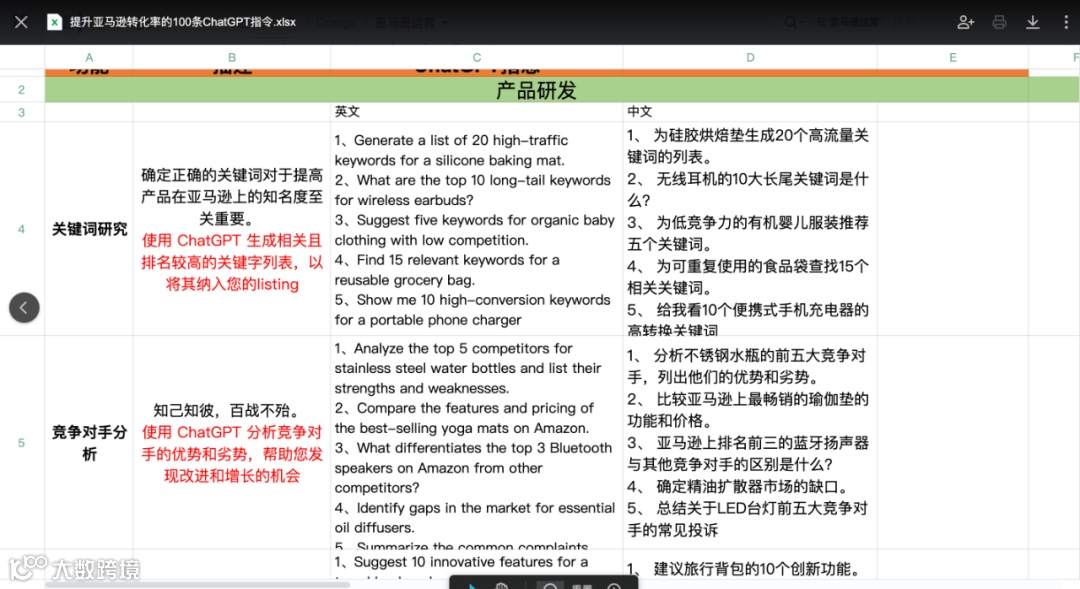Click the green xlsx file icon
Viewport: 1080px width, 589px height.
(x=54, y=22)
